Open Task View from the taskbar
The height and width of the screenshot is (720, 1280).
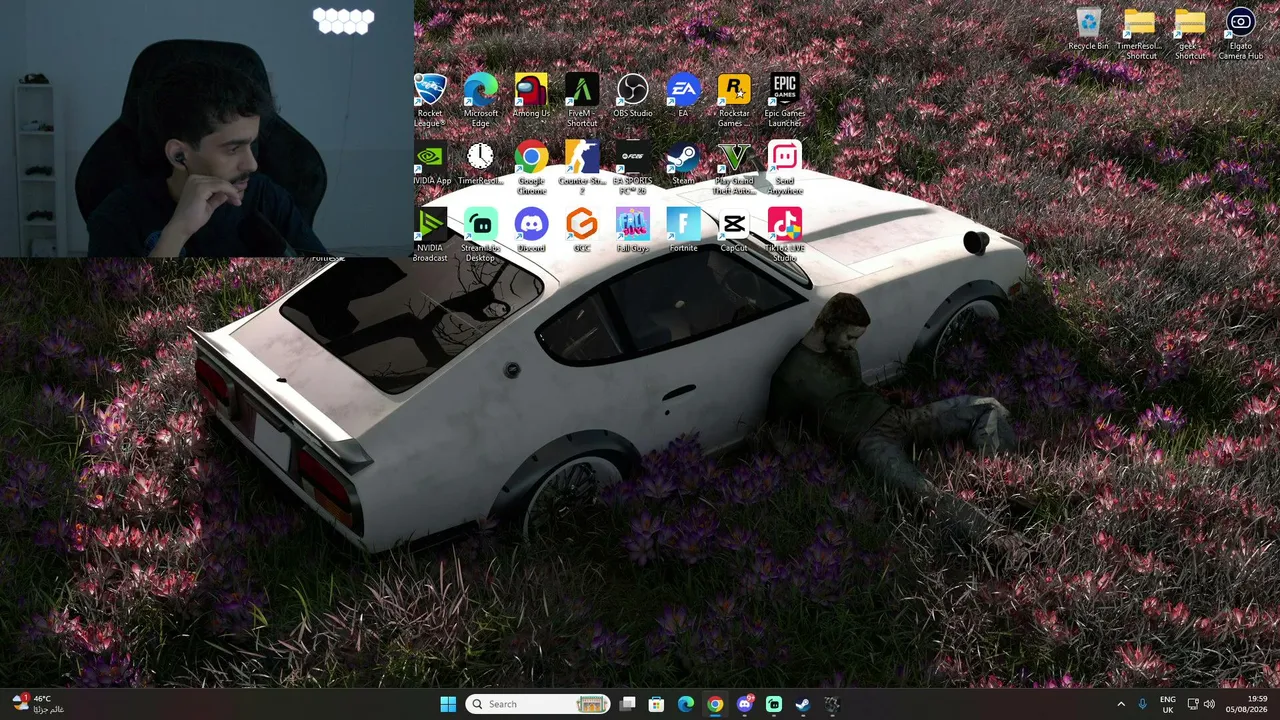pos(627,704)
